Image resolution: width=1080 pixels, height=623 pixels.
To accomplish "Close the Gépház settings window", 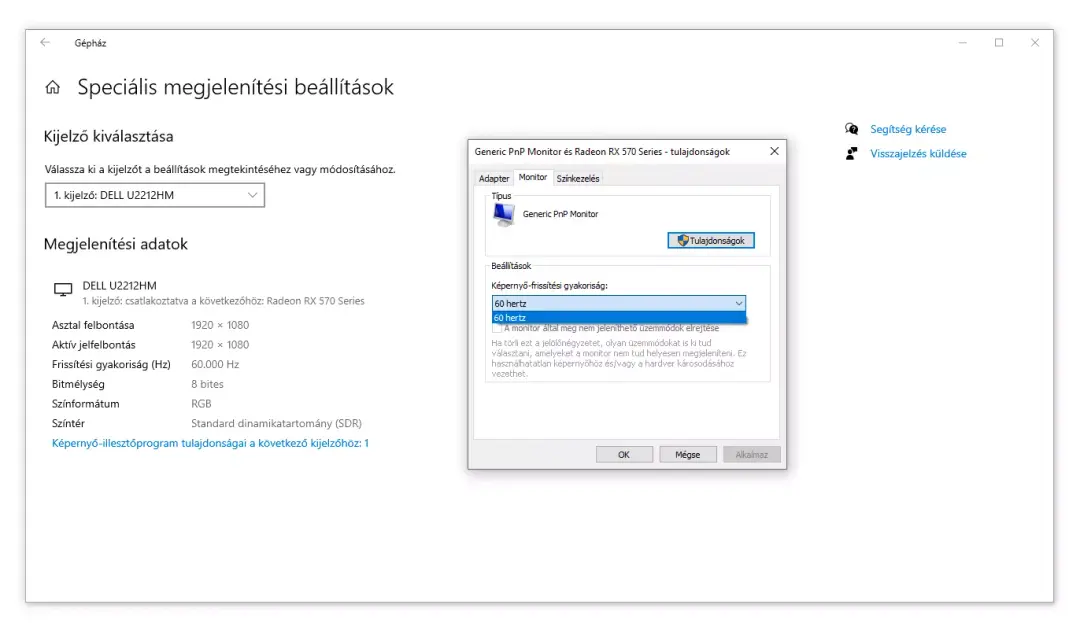I will pos(1035,43).
